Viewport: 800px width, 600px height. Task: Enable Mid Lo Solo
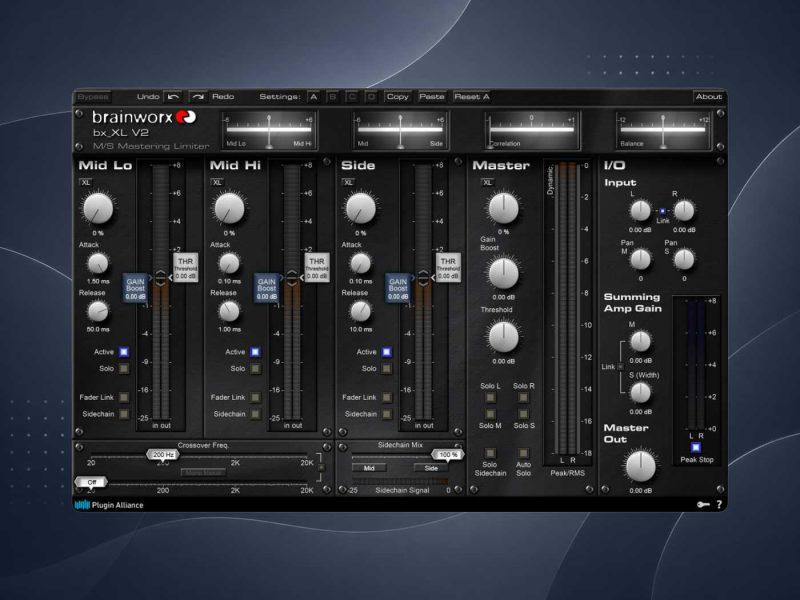point(124,368)
